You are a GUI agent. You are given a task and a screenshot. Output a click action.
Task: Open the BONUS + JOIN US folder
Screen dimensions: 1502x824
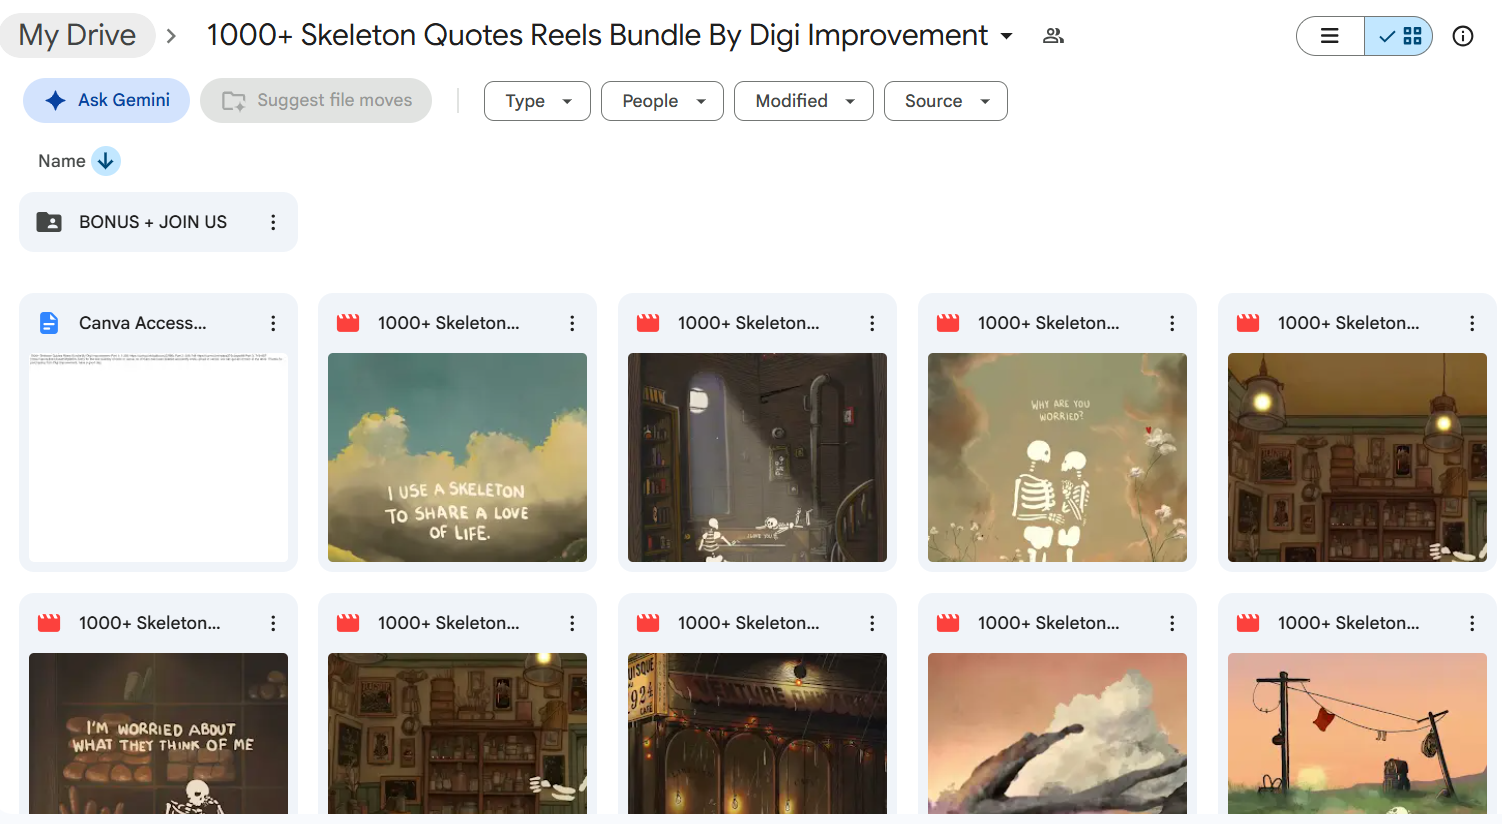(158, 222)
